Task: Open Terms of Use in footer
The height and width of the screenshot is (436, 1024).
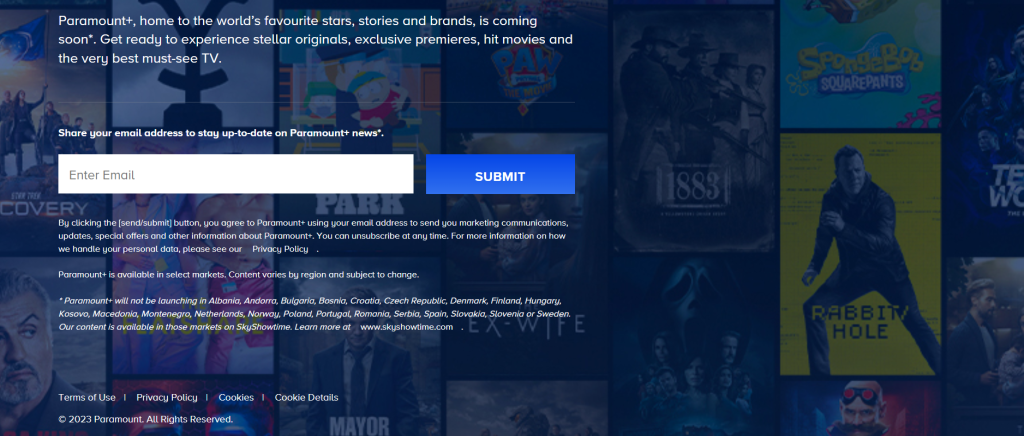Action: [87, 397]
